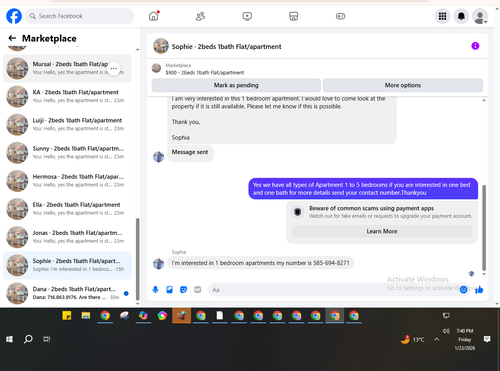This screenshot has width=500, height=371.
Task: Attach a photo with the image icon
Action: click(x=169, y=290)
